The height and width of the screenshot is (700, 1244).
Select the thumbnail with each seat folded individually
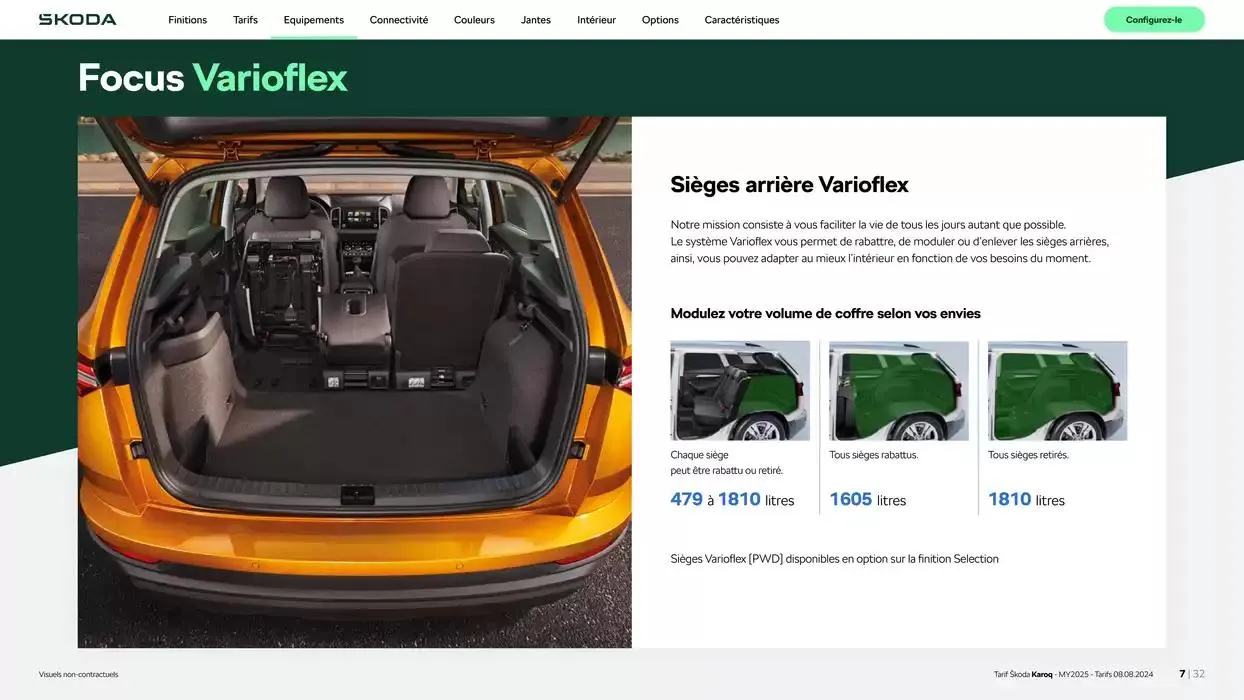(740, 391)
